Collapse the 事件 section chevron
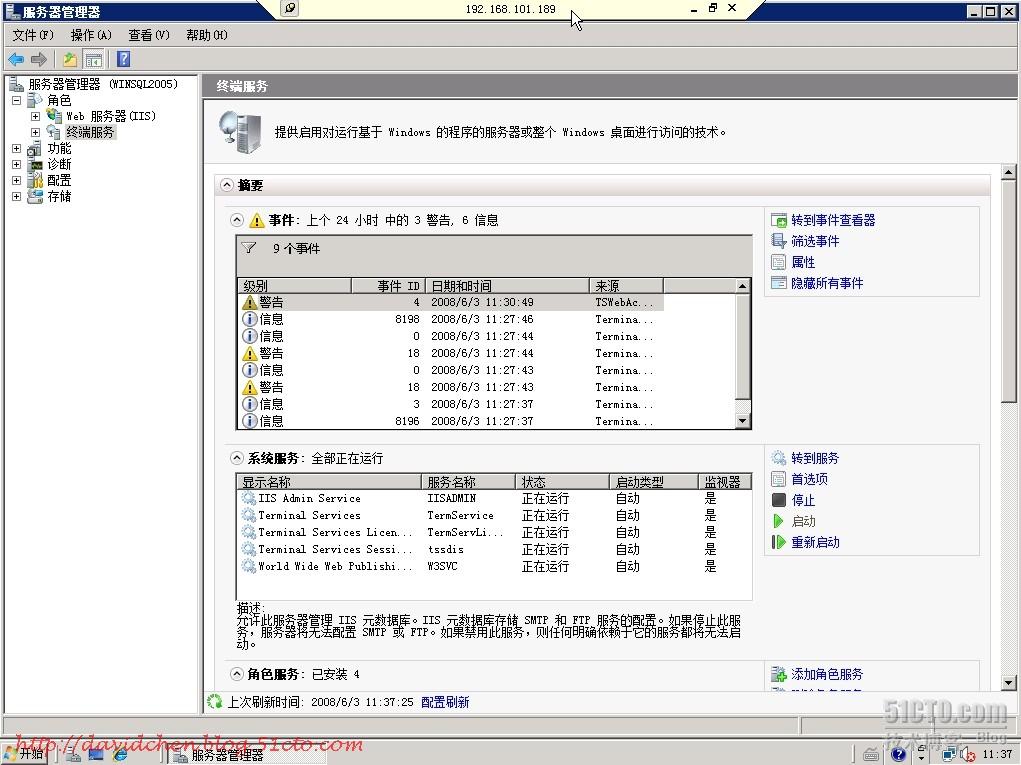 coord(237,220)
